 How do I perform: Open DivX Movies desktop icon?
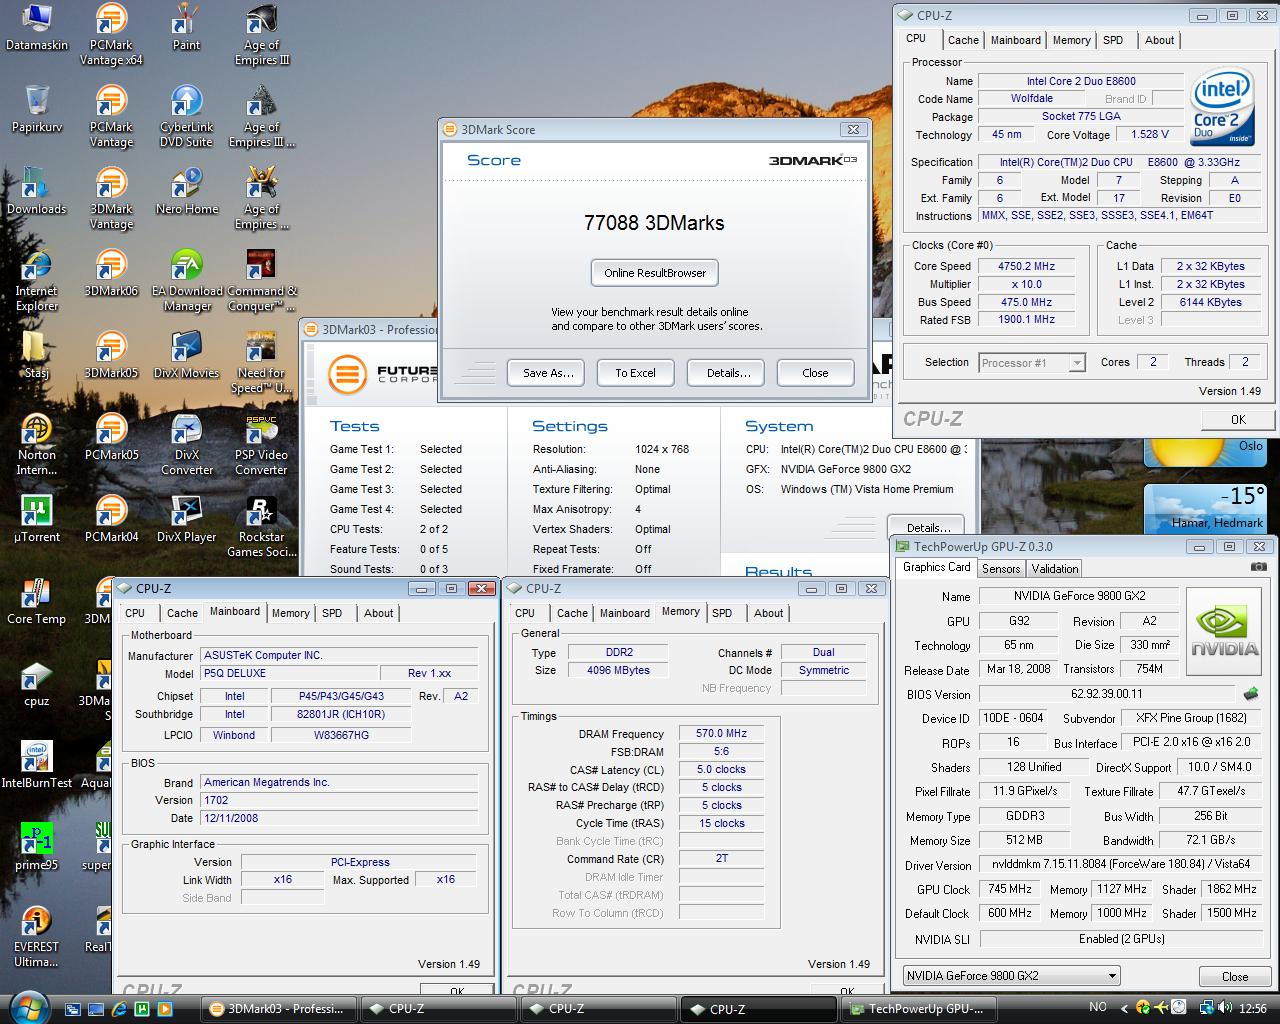coord(186,356)
